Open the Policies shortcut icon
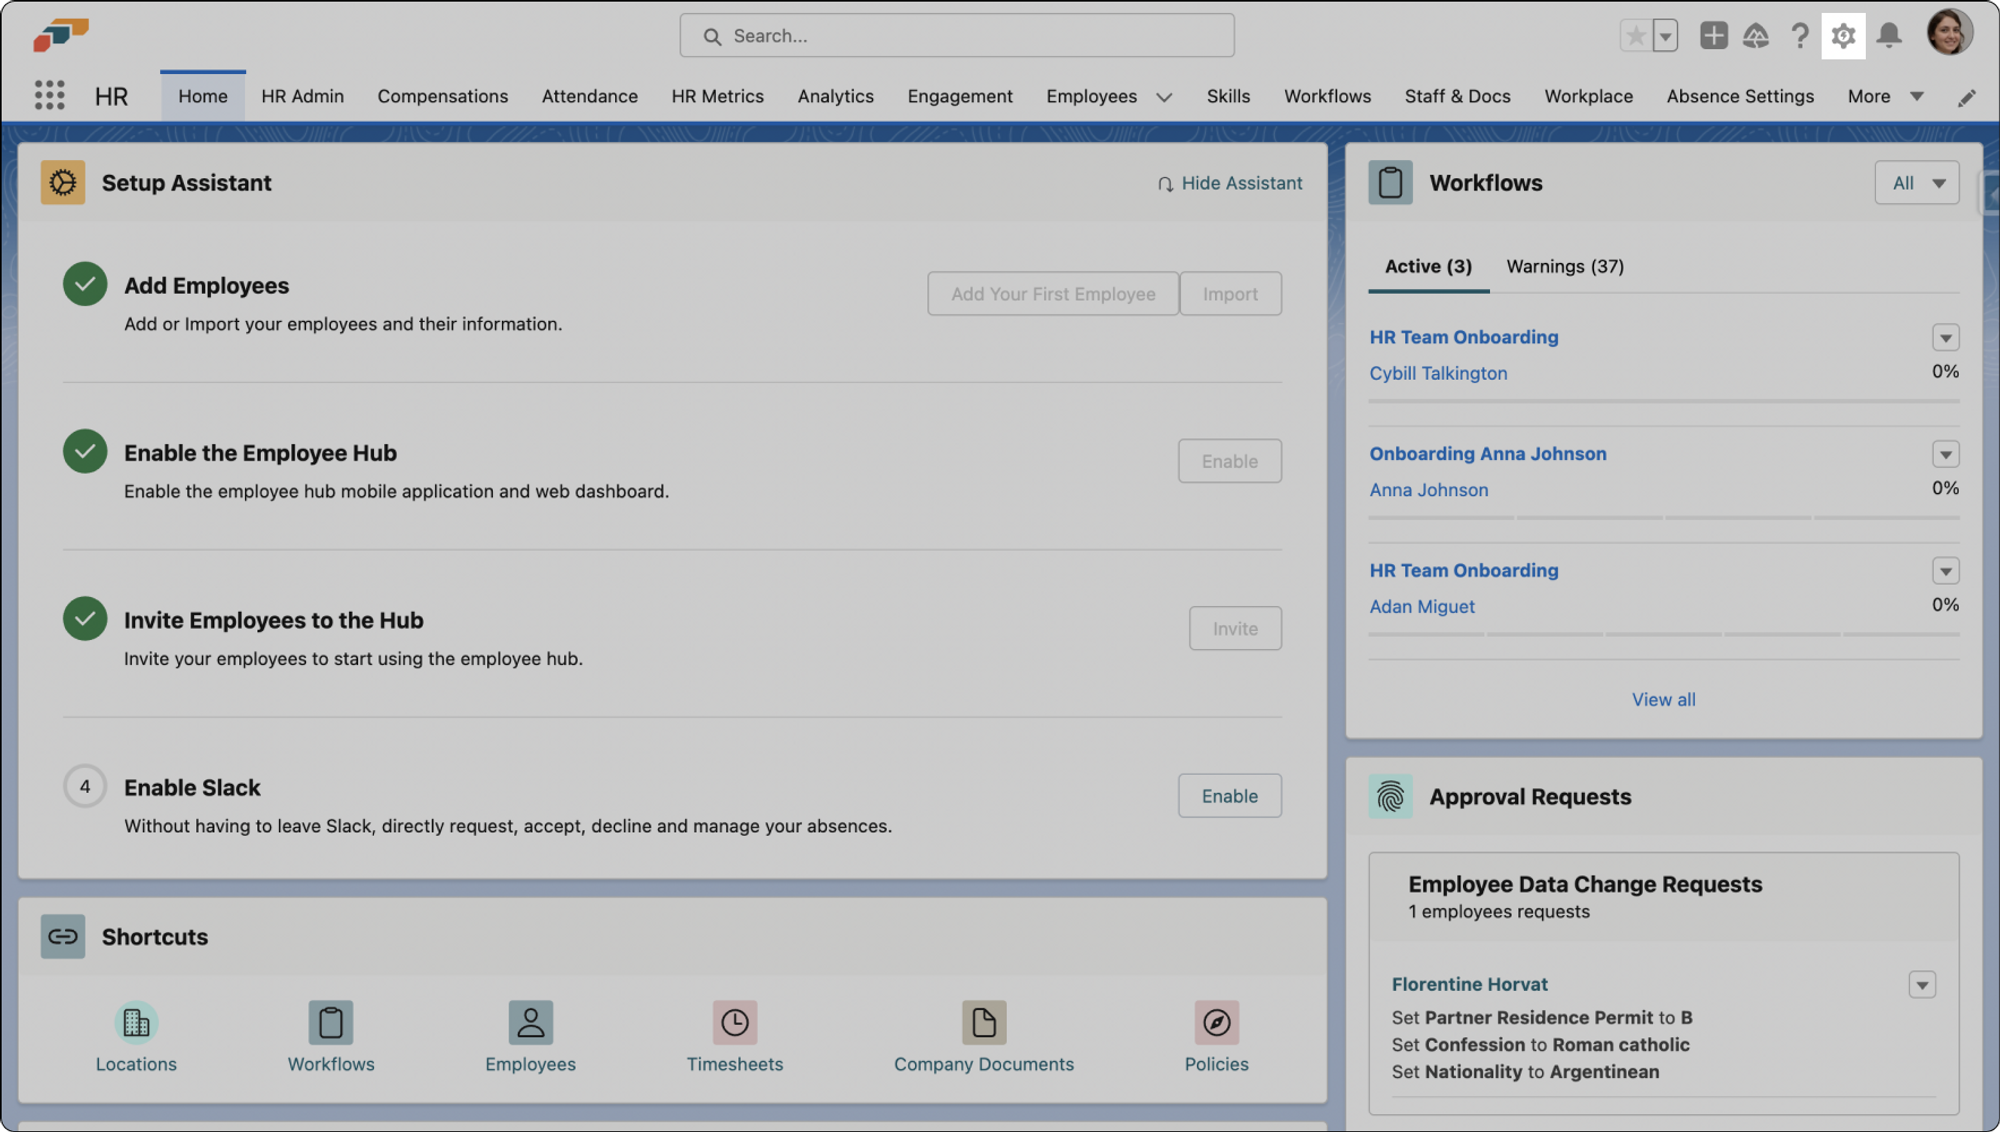Image resolution: width=2000 pixels, height=1132 pixels. [1216, 1022]
